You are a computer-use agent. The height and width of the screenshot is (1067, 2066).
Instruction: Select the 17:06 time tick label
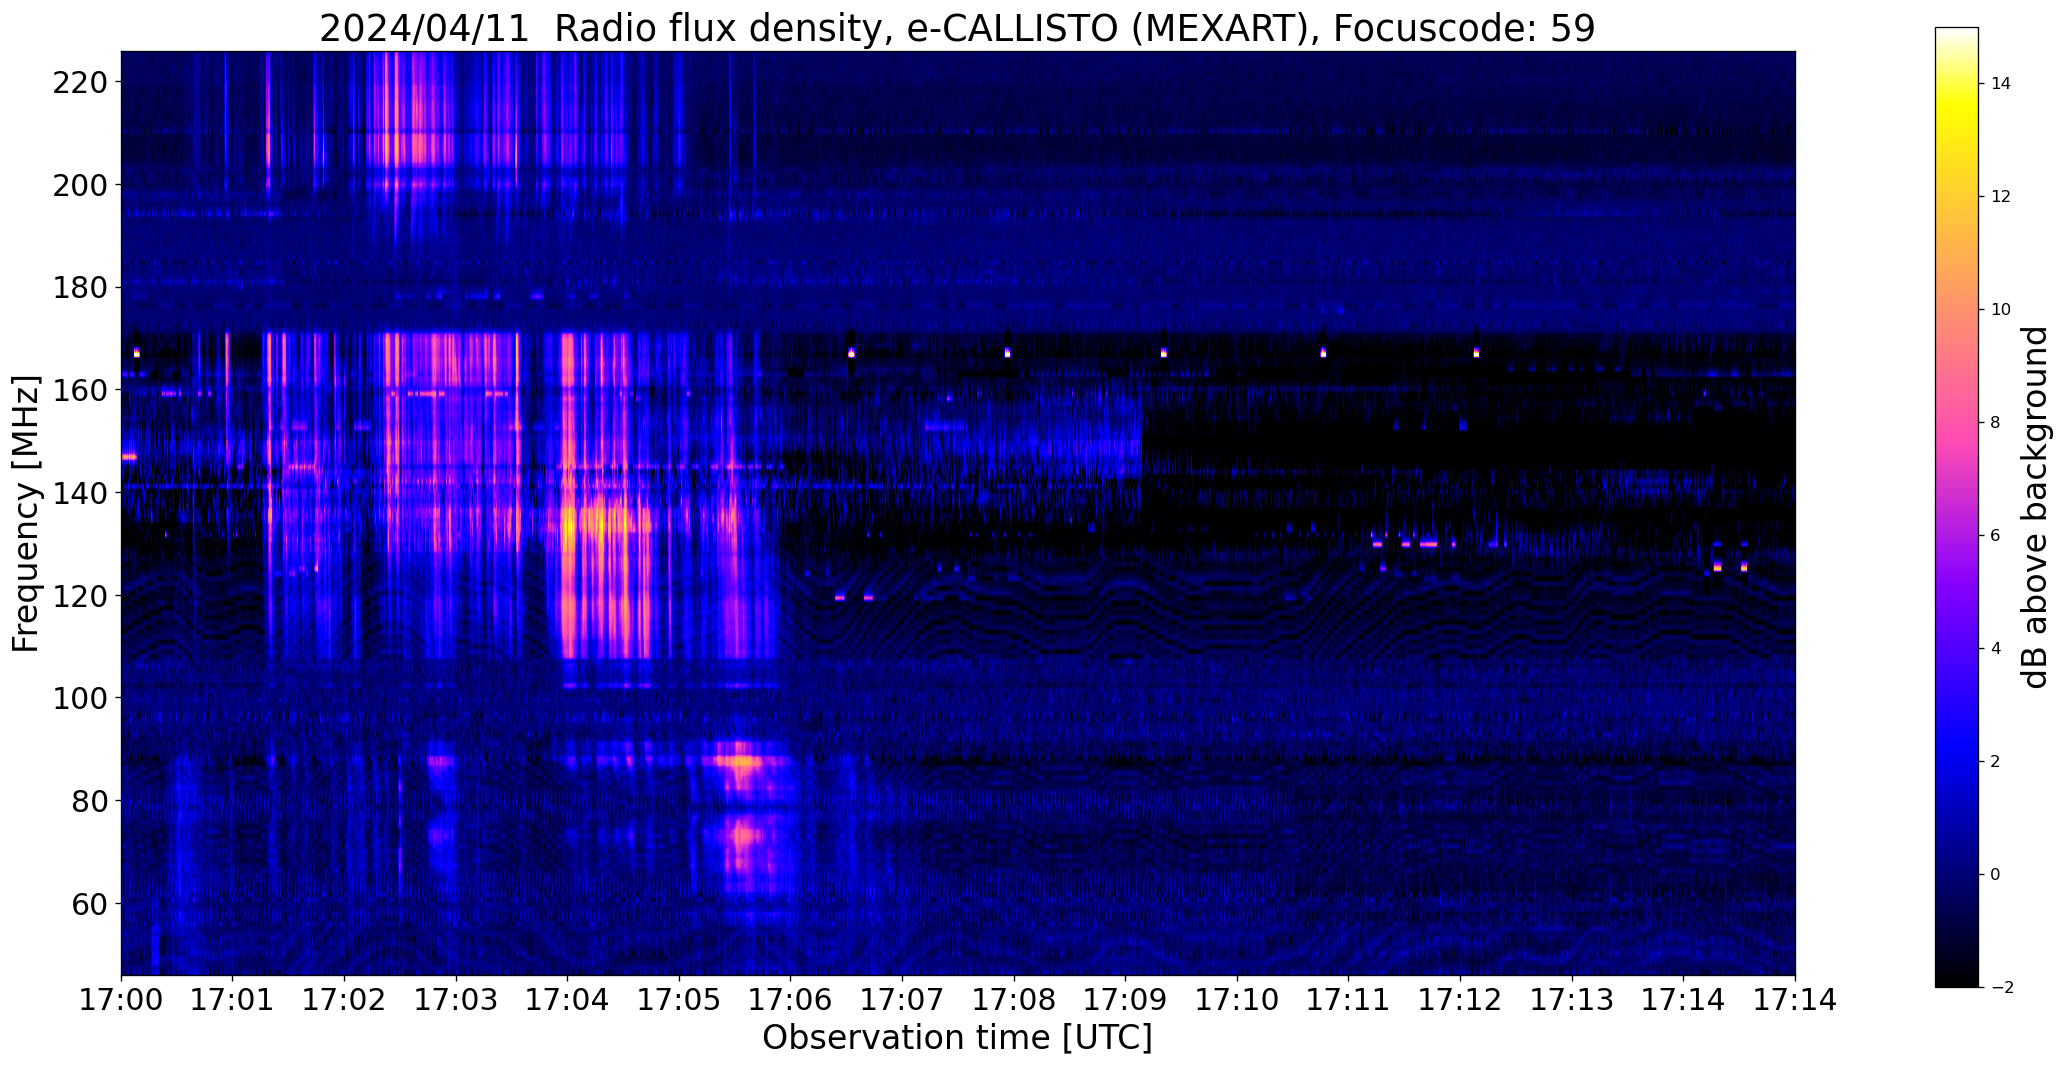click(x=791, y=1001)
